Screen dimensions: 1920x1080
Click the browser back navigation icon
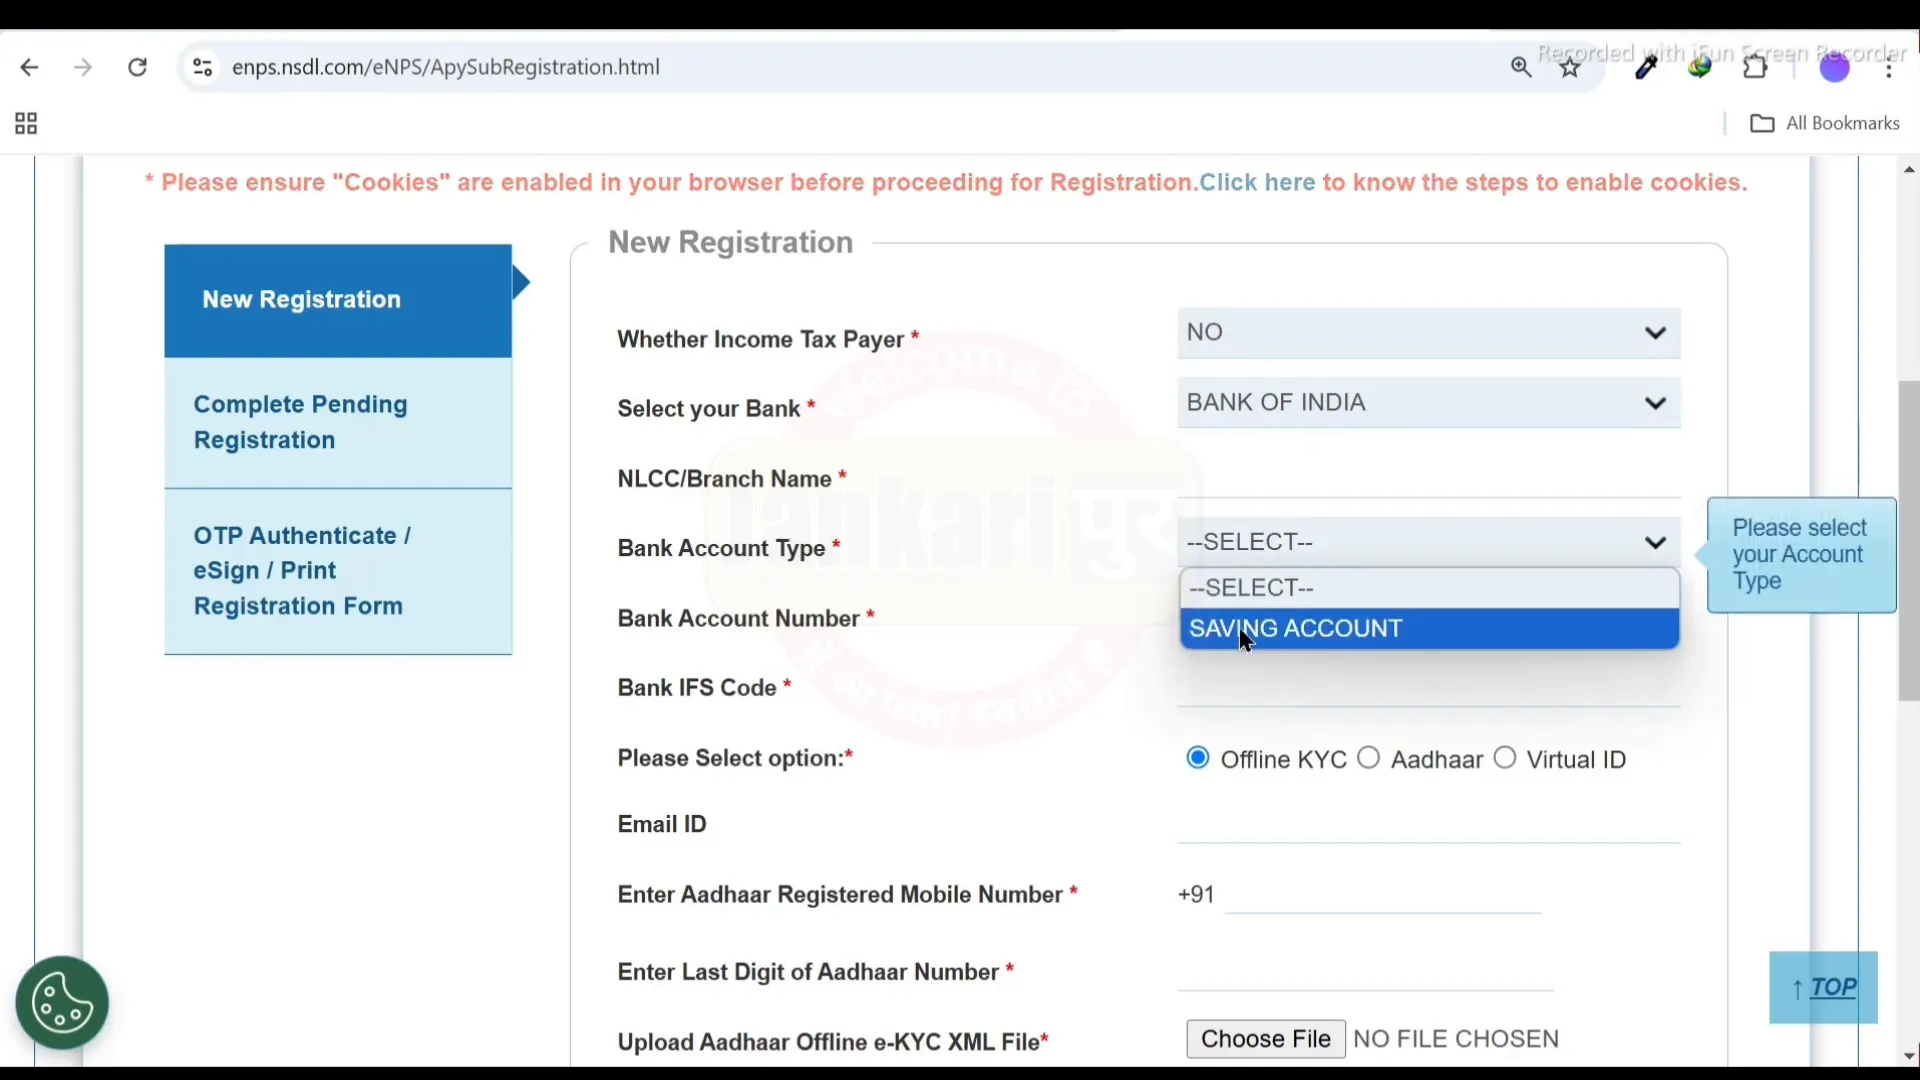coord(28,67)
